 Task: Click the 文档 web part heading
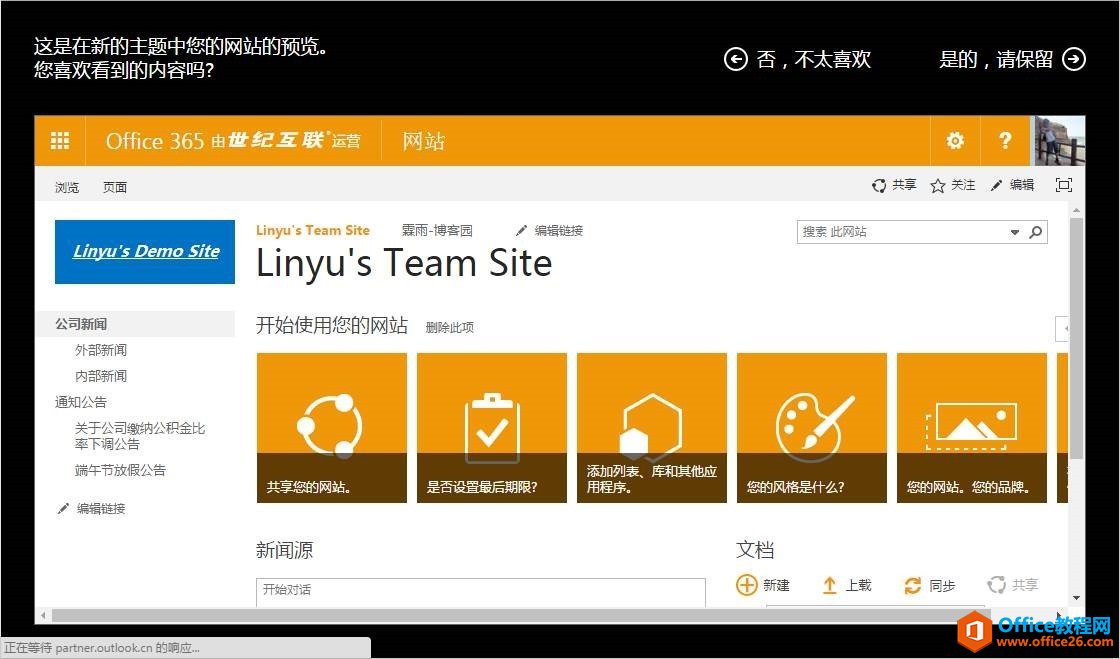[756, 550]
